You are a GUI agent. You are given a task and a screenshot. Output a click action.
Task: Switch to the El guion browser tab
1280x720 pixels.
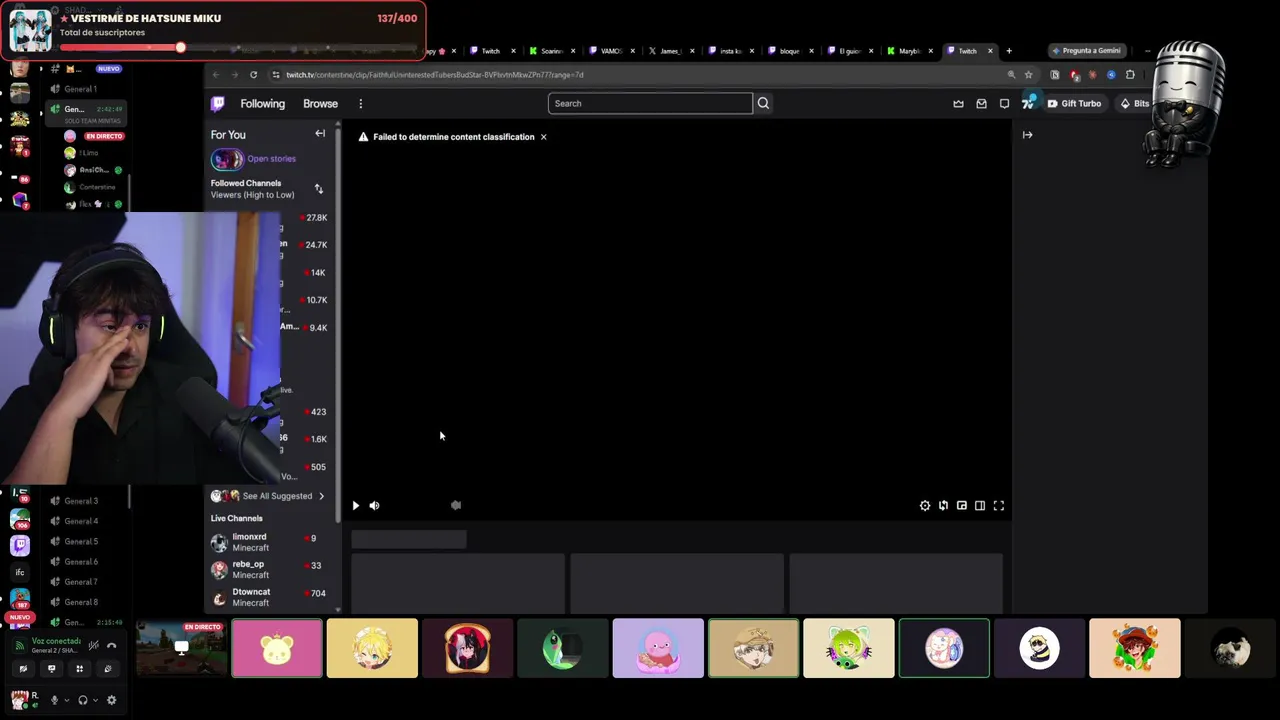[x=850, y=51]
